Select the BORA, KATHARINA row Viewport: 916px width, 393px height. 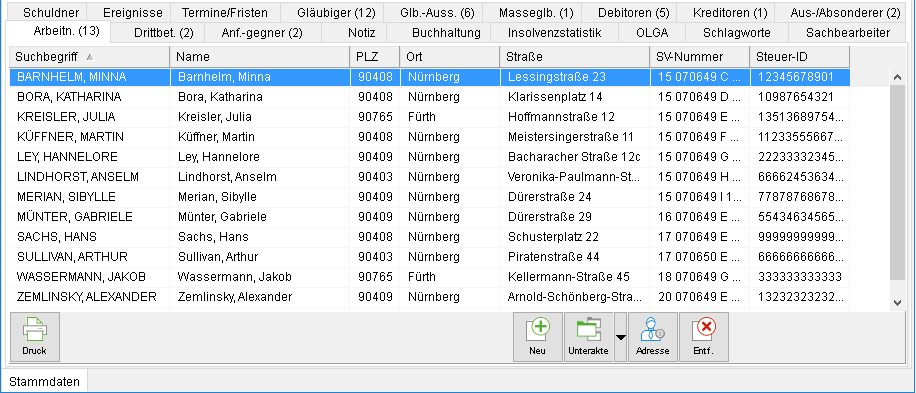point(429,96)
